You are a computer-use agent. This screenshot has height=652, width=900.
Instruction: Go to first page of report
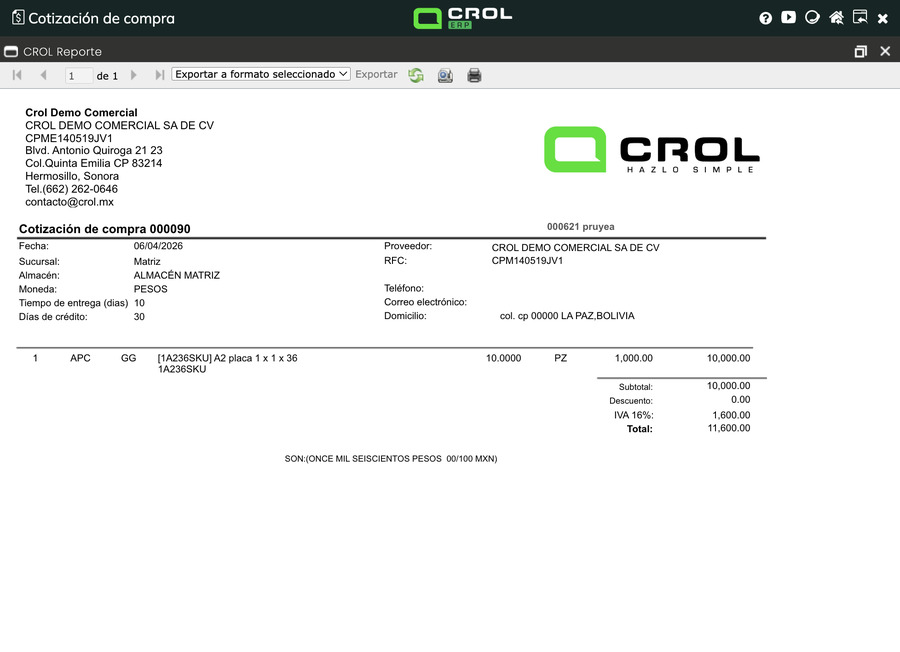(17, 75)
